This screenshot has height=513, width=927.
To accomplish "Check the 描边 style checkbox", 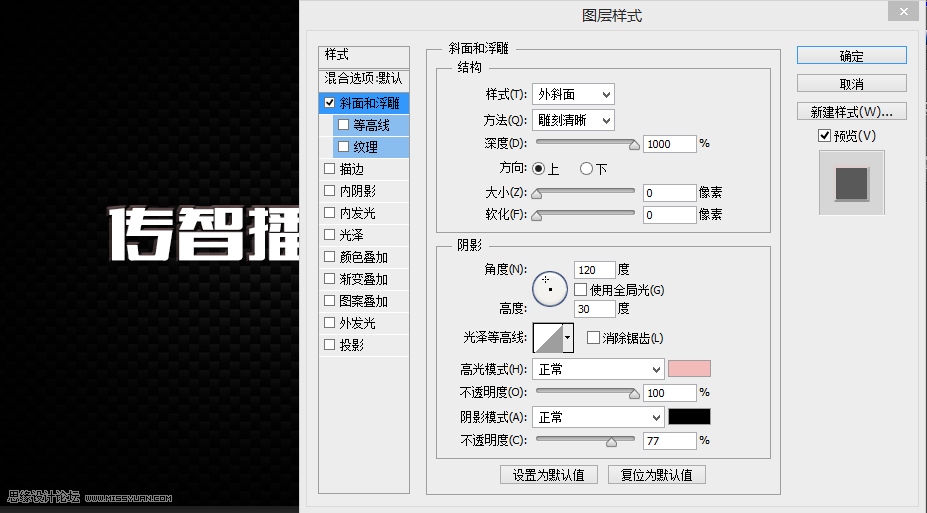I will [330, 168].
